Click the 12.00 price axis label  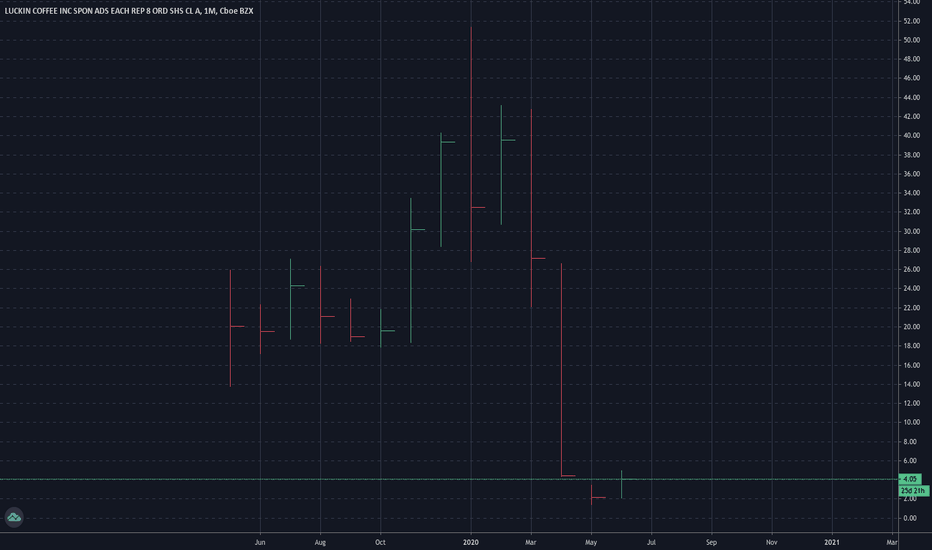pos(911,403)
